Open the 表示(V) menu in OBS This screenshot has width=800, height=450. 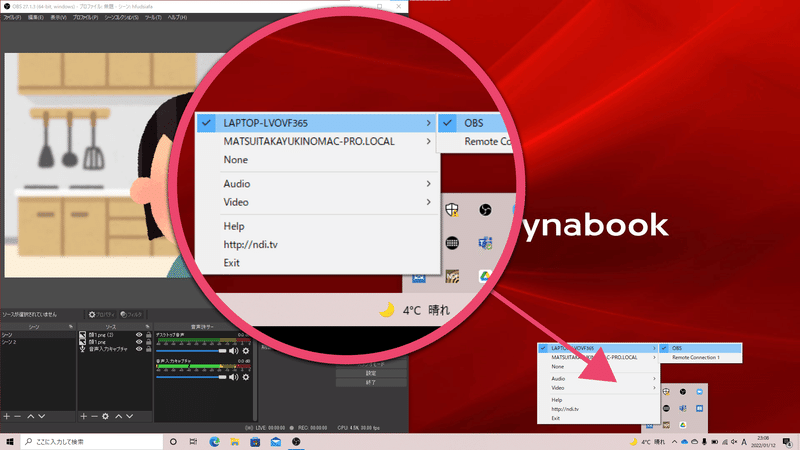tap(58, 17)
